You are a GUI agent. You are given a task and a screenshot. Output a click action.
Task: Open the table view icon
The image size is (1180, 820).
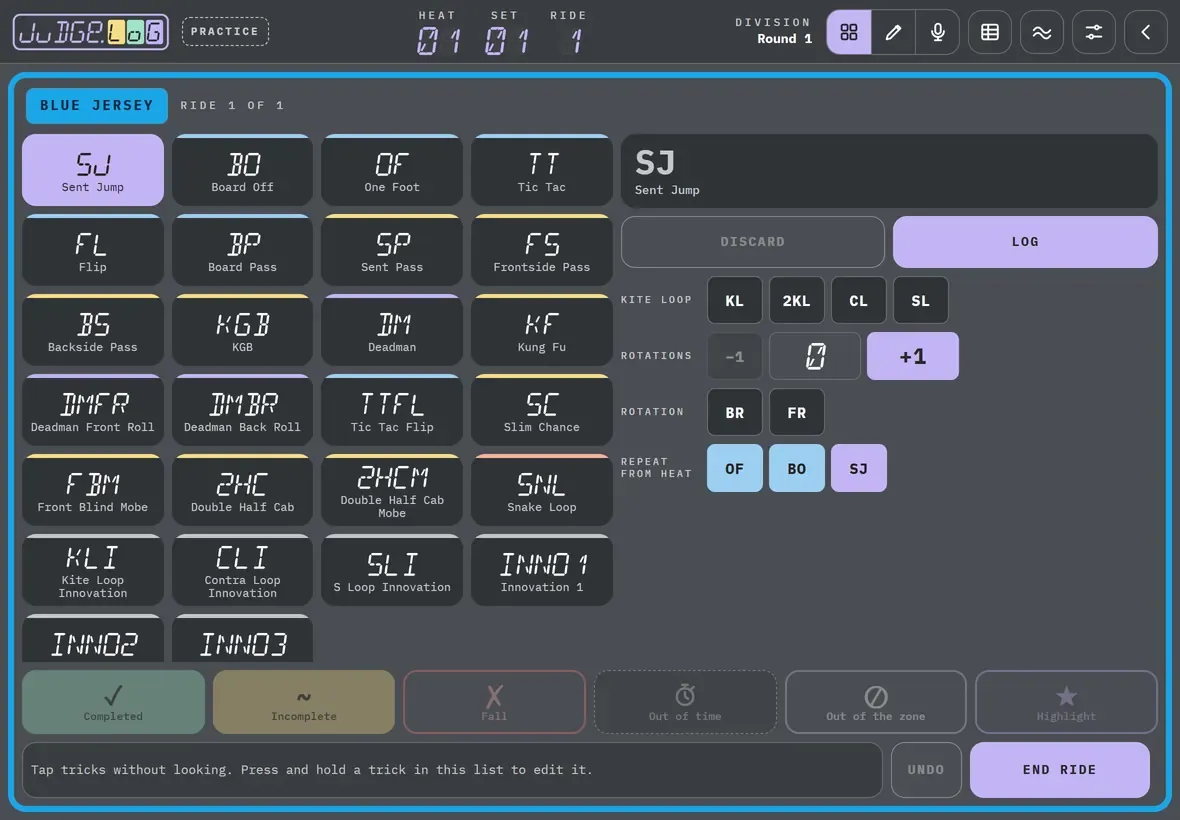[x=990, y=32]
